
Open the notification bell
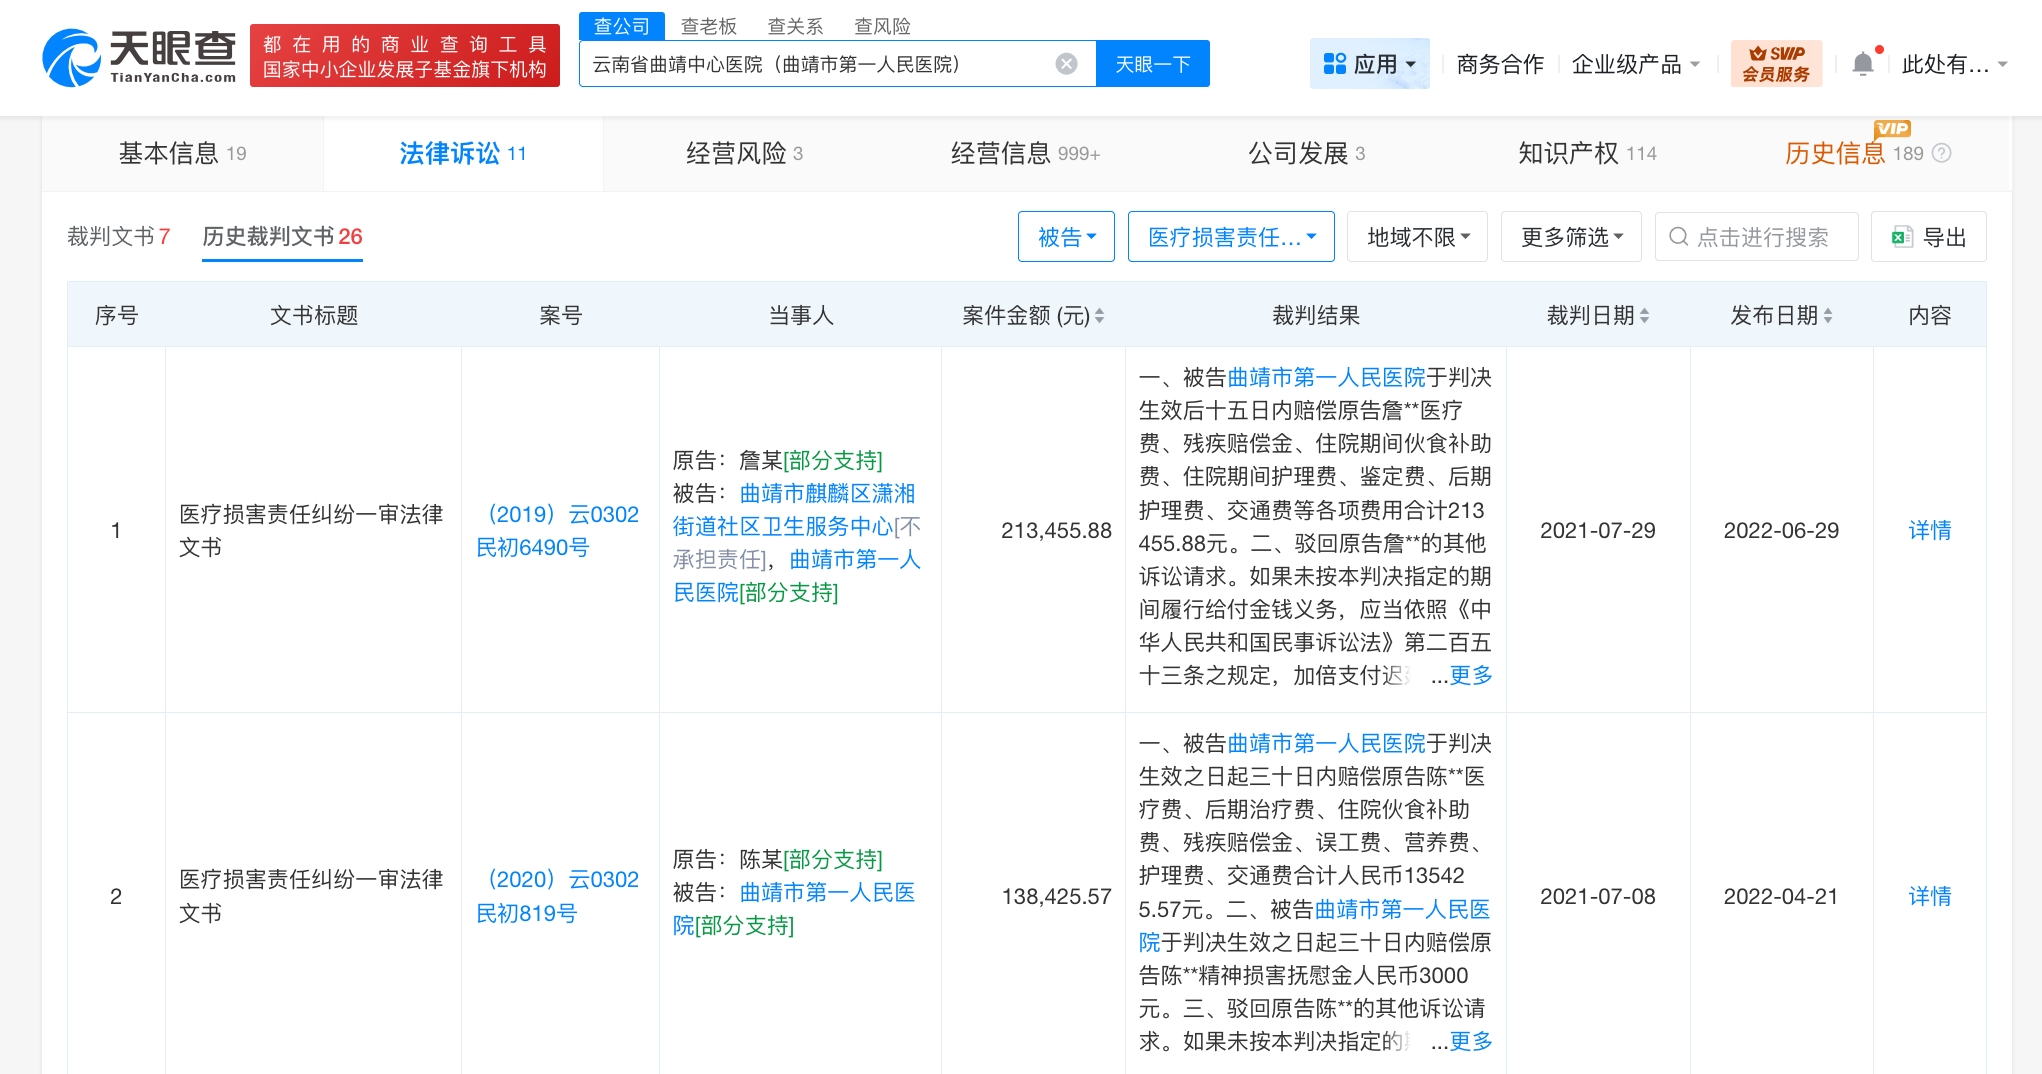click(1863, 64)
